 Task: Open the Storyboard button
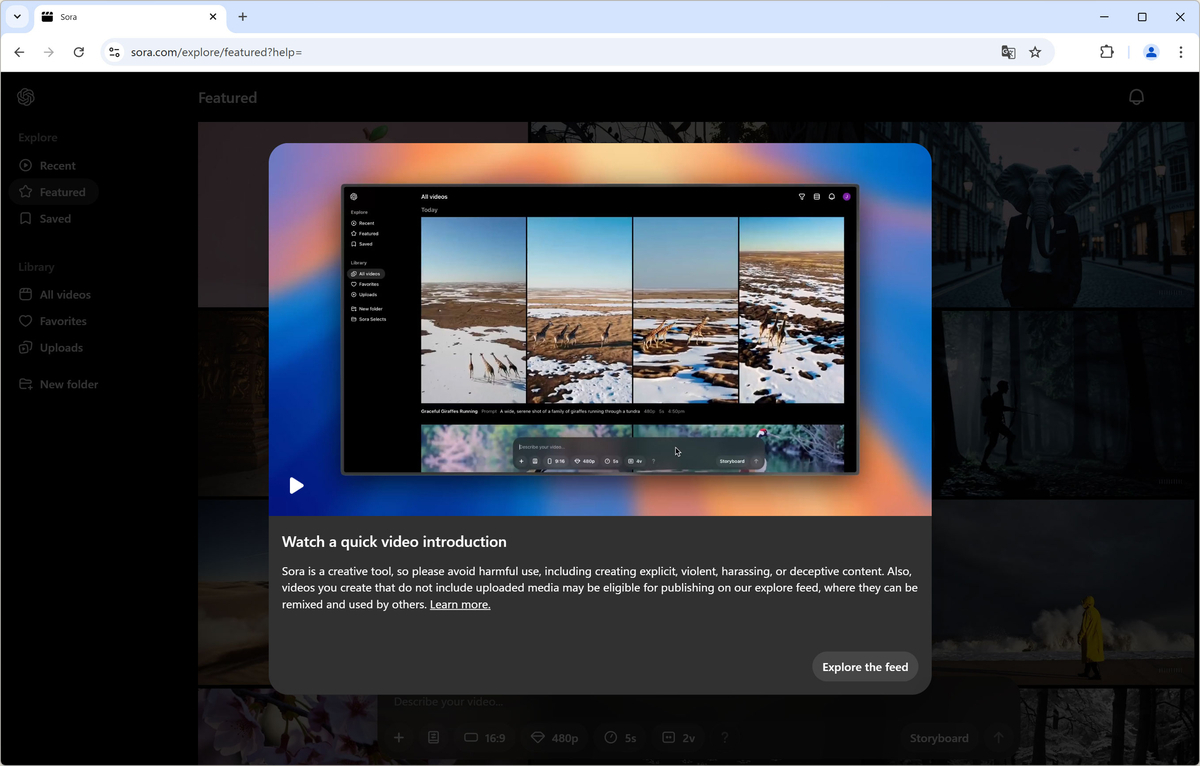[x=939, y=738]
